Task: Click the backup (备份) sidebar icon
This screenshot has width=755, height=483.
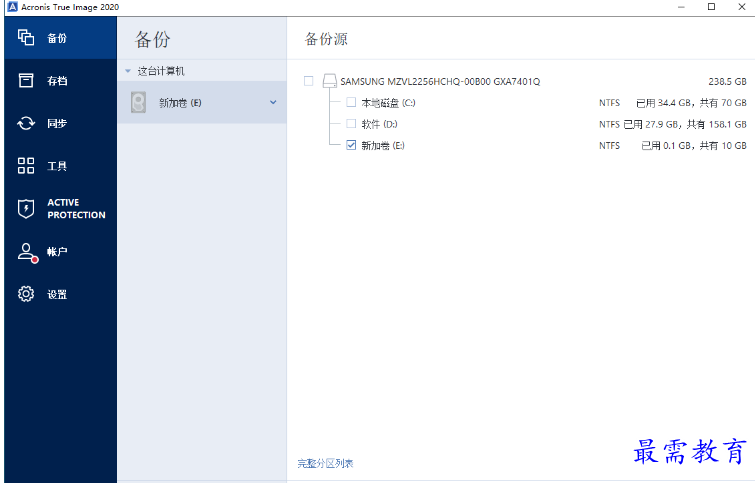Action: click(26, 37)
